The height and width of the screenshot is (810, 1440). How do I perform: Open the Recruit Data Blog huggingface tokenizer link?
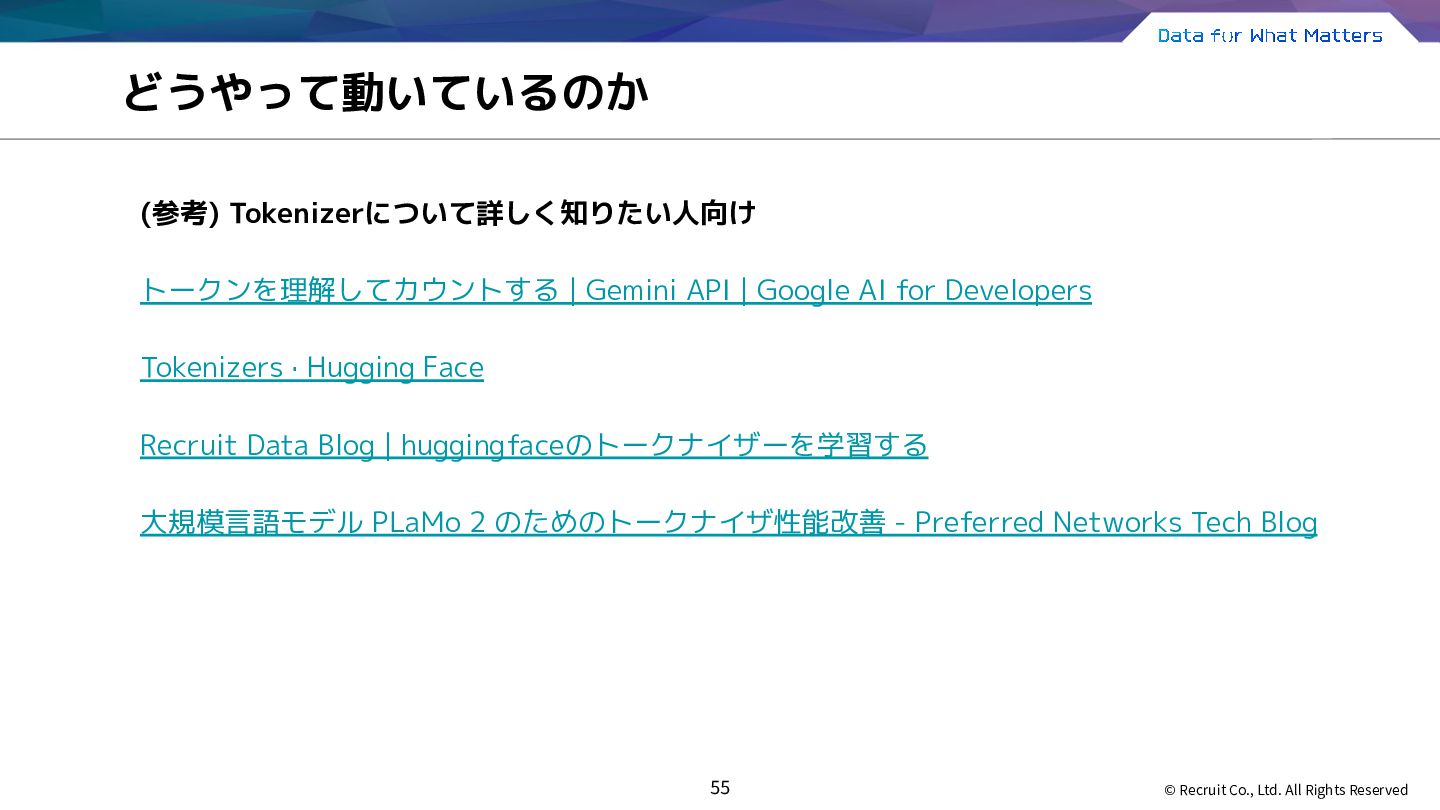[x=534, y=445]
